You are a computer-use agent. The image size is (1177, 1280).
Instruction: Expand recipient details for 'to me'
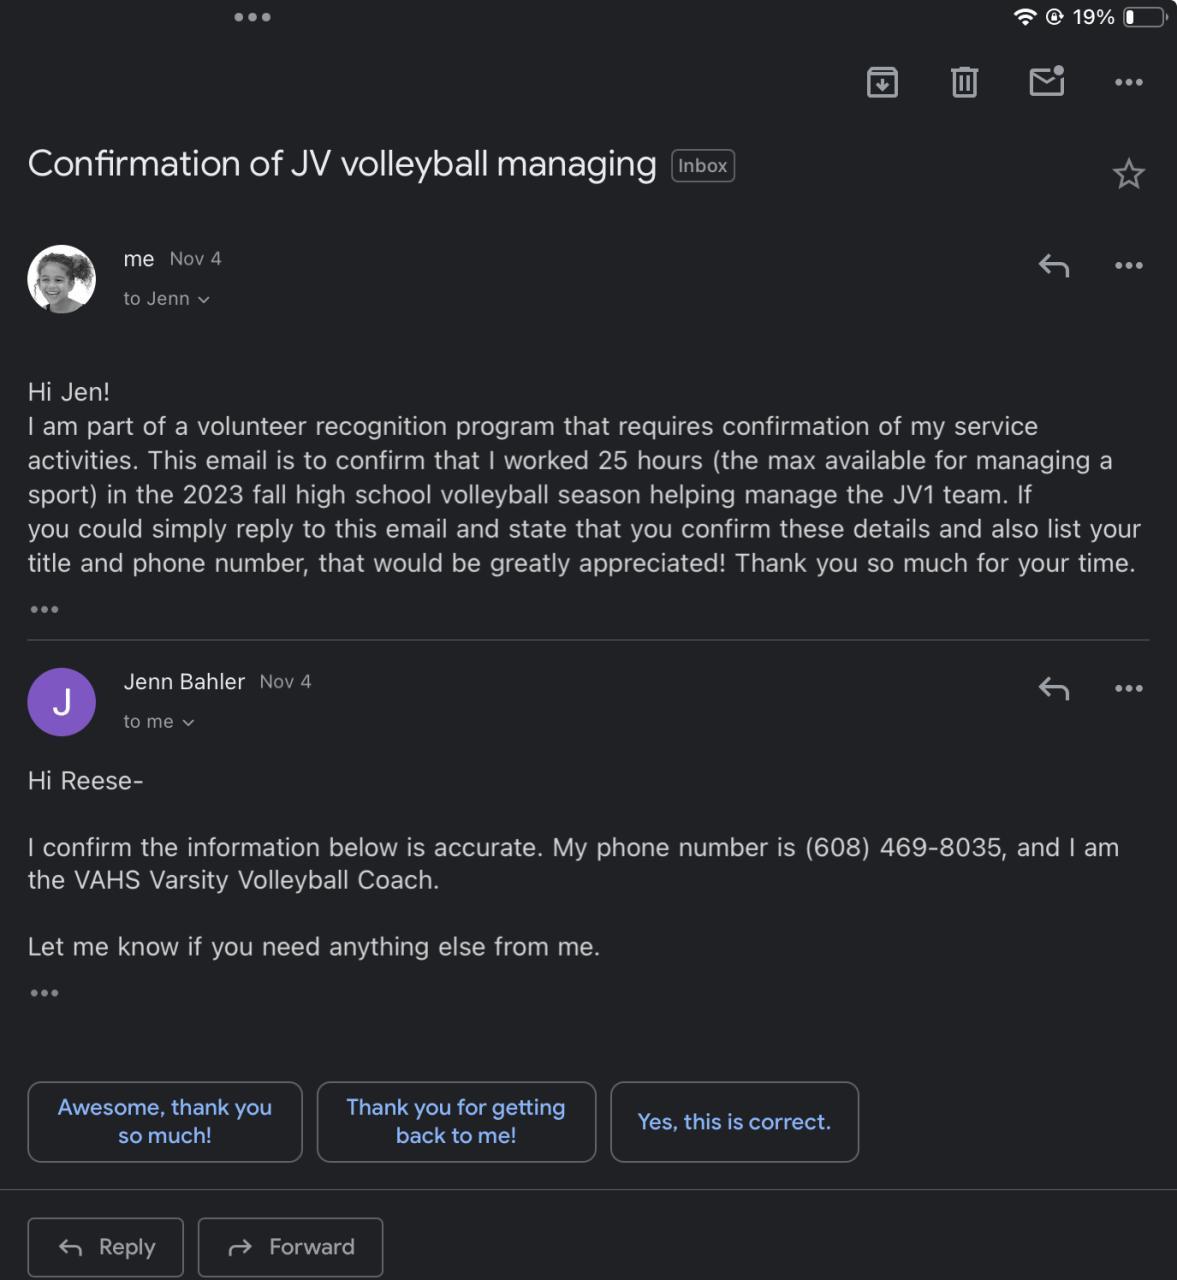tap(158, 722)
